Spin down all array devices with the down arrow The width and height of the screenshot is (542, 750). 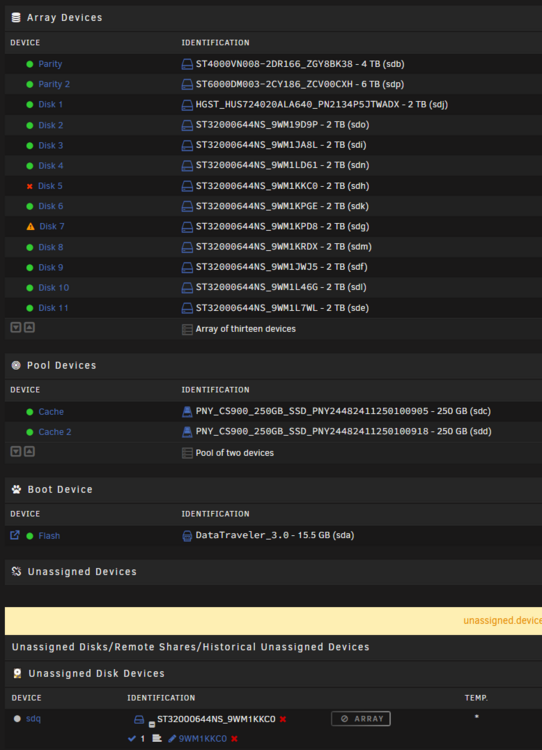pos(16,328)
